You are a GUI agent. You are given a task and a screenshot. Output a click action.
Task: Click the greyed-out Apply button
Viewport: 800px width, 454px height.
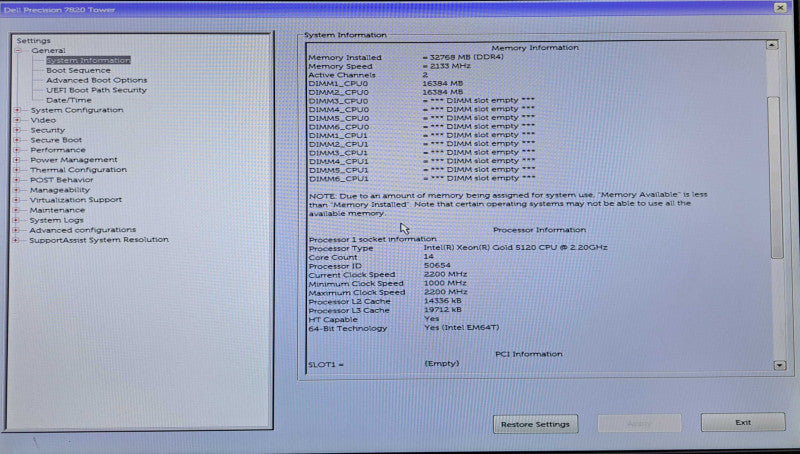pyautogui.click(x=639, y=423)
